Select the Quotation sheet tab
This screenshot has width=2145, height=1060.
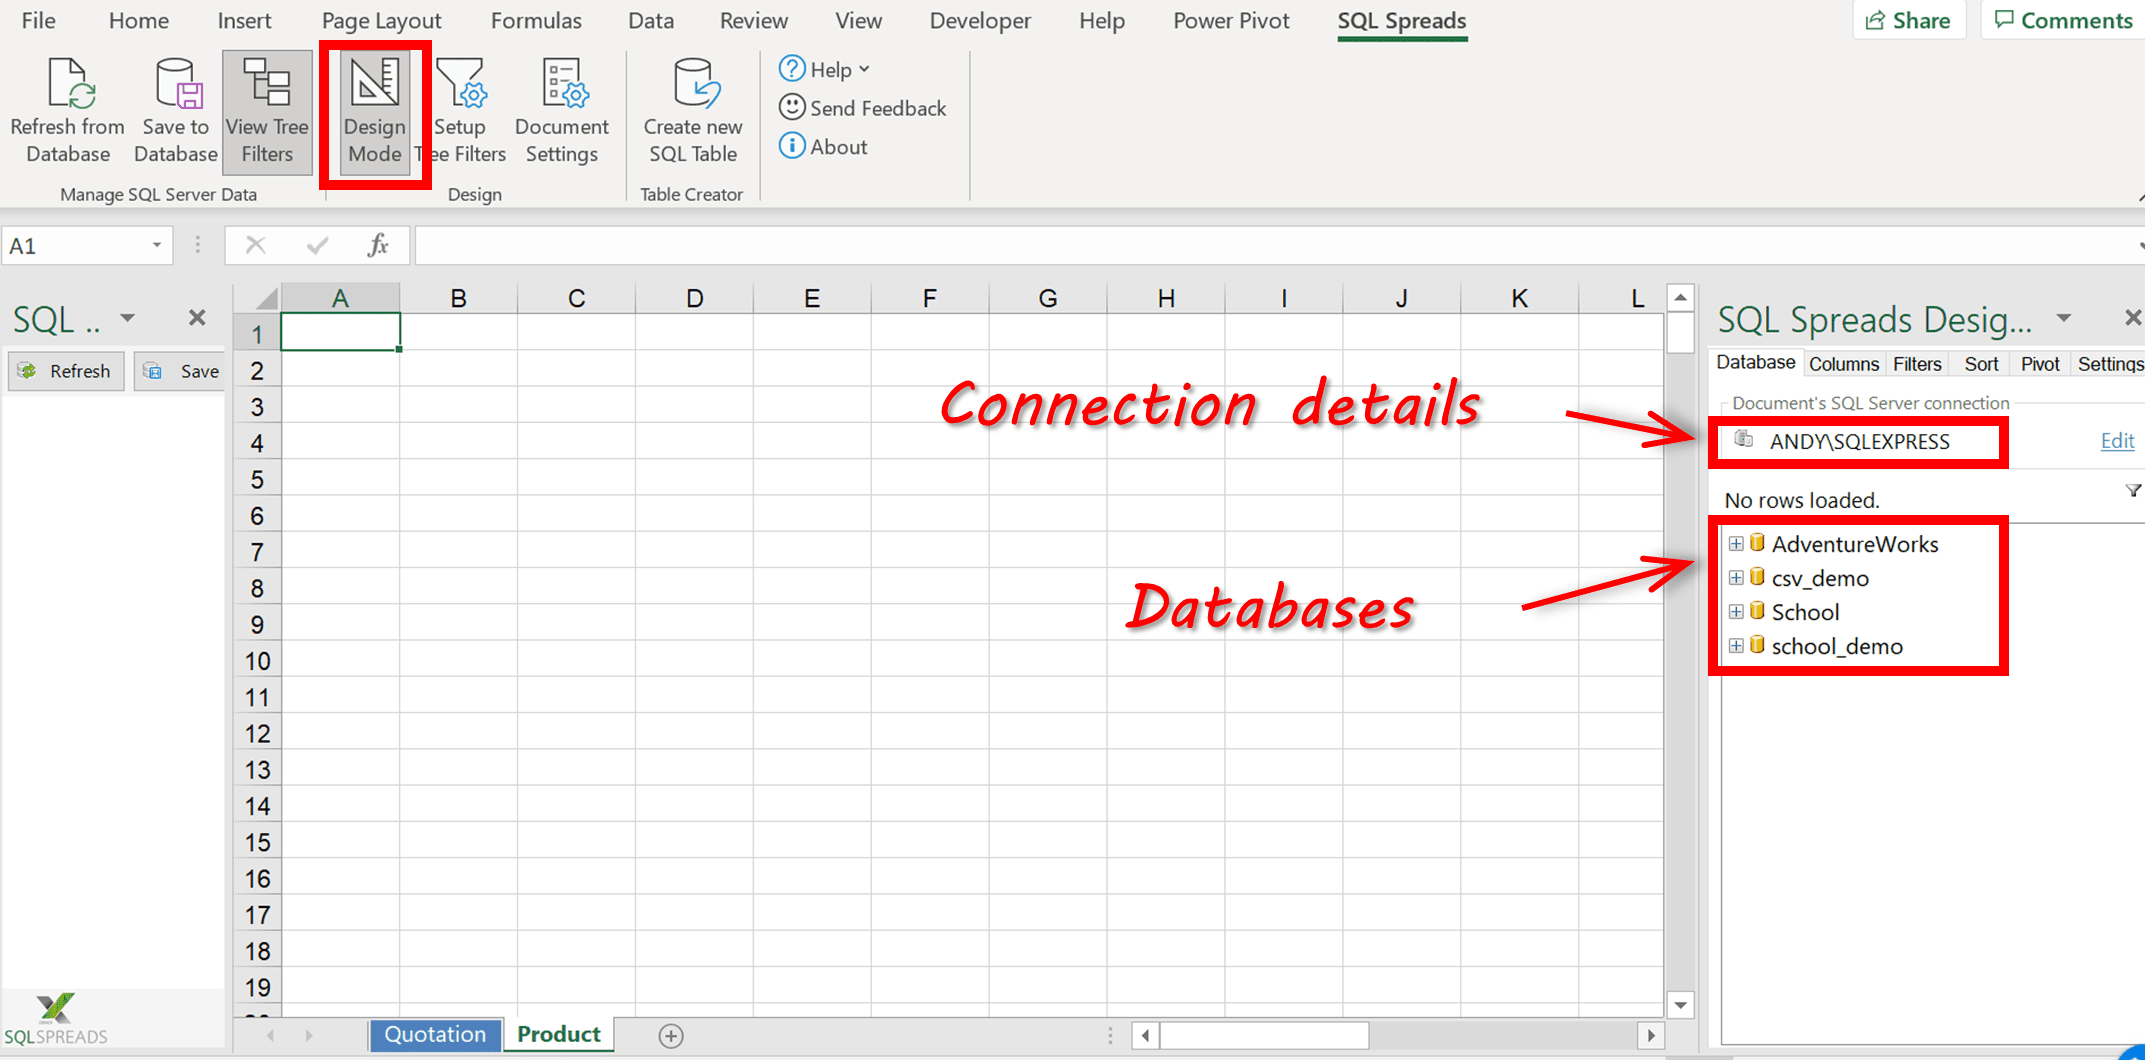point(435,1035)
